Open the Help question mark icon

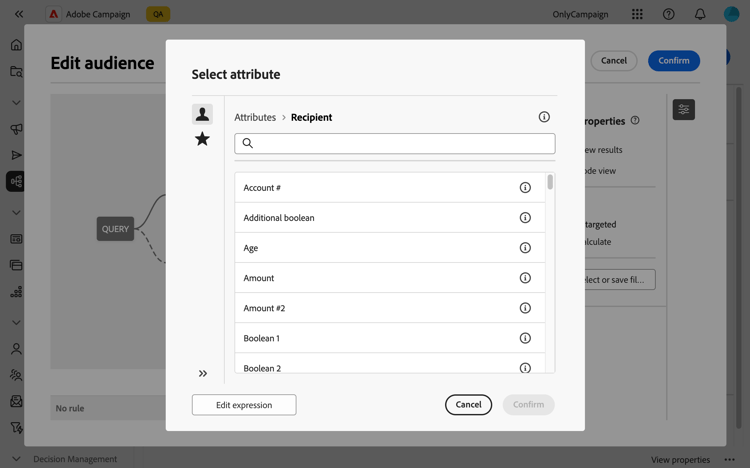tap(669, 14)
